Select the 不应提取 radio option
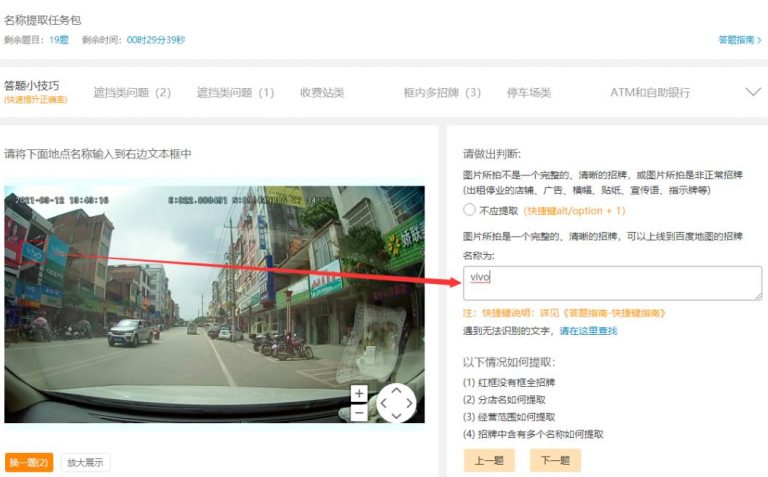768x477 pixels. pyautogui.click(x=470, y=211)
